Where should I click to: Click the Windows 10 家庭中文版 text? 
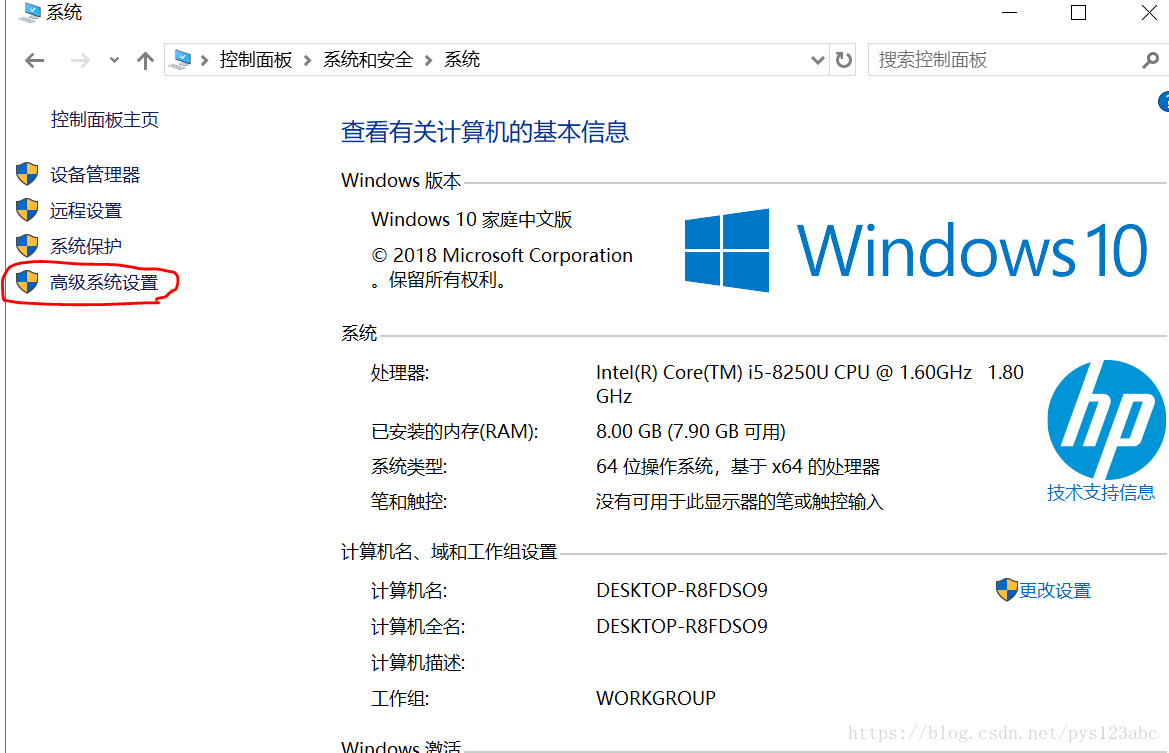pyautogui.click(x=471, y=220)
